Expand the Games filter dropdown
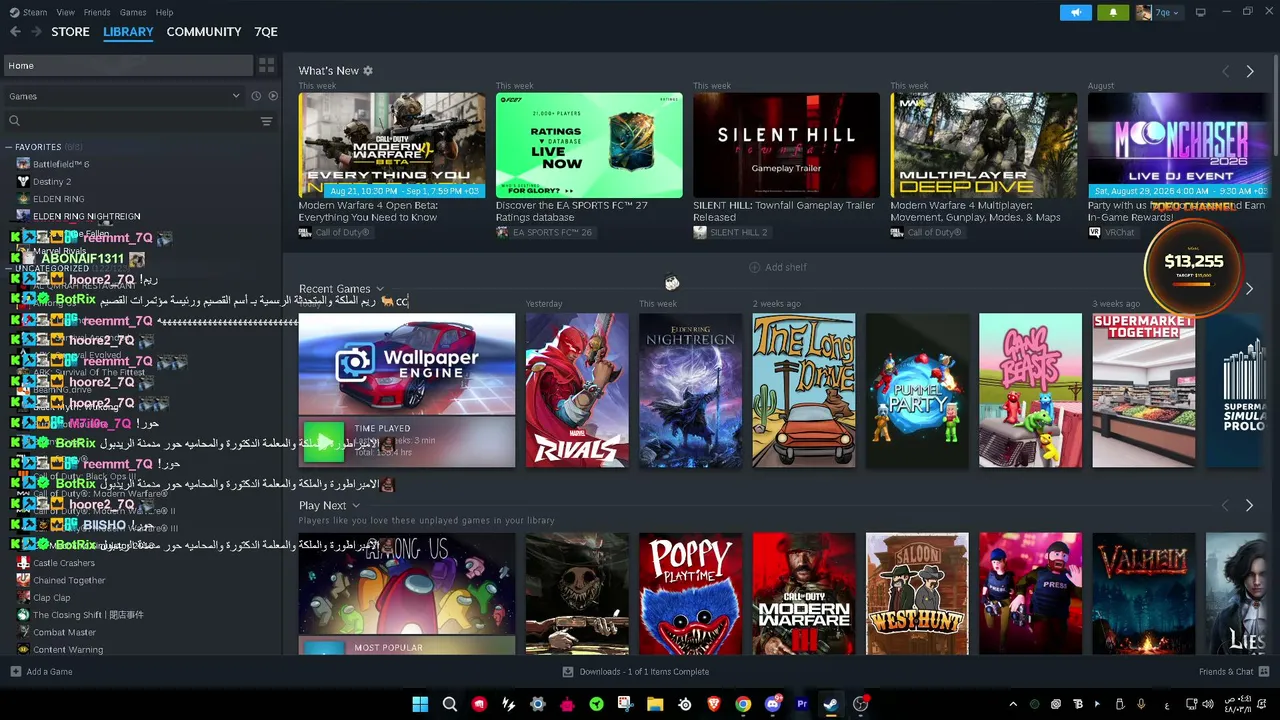This screenshot has width=1280, height=720. 125,96
